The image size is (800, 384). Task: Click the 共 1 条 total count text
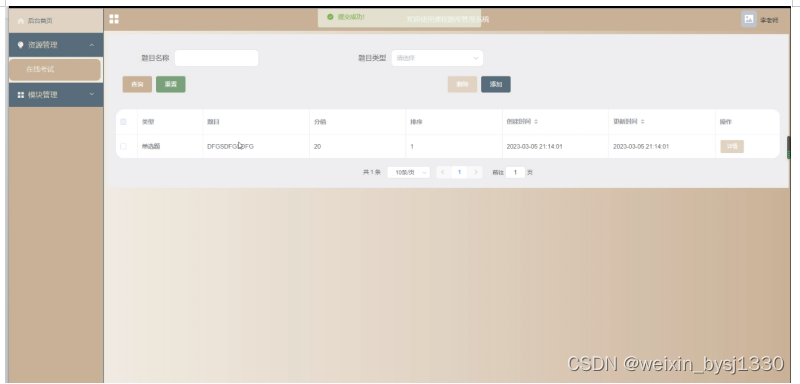click(x=371, y=172)
